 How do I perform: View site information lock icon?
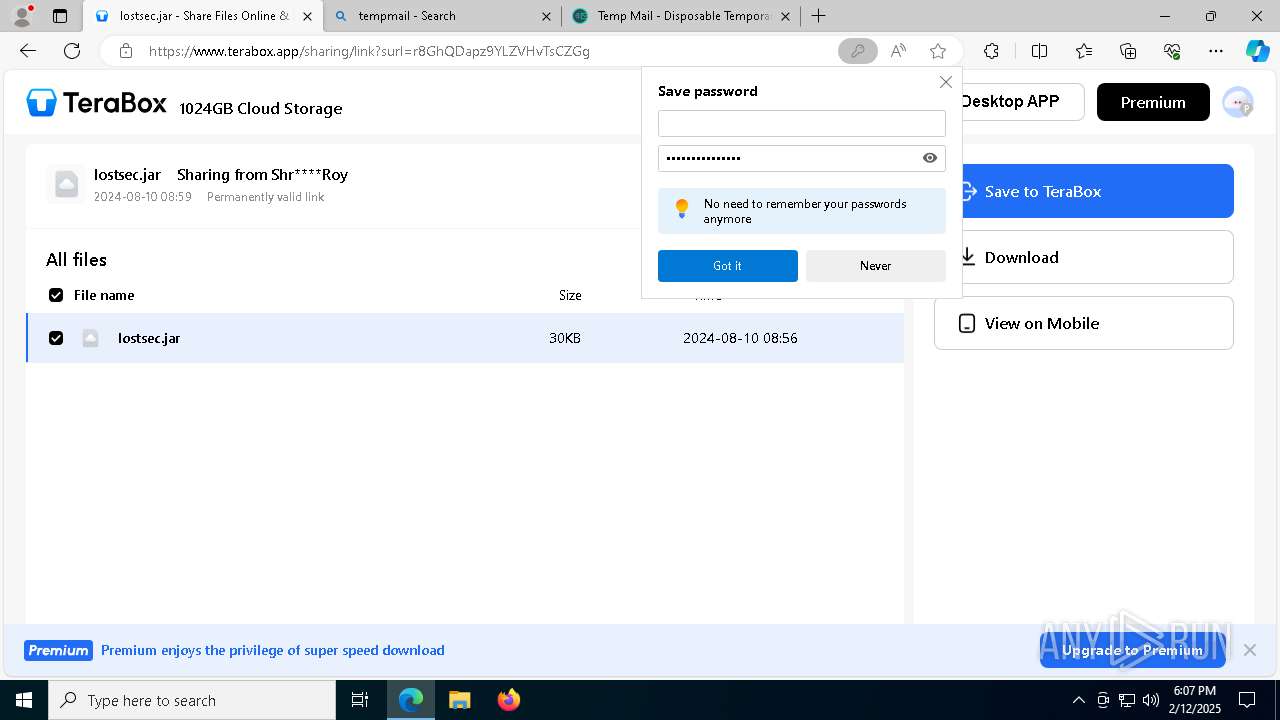click(x=125, y=51)
